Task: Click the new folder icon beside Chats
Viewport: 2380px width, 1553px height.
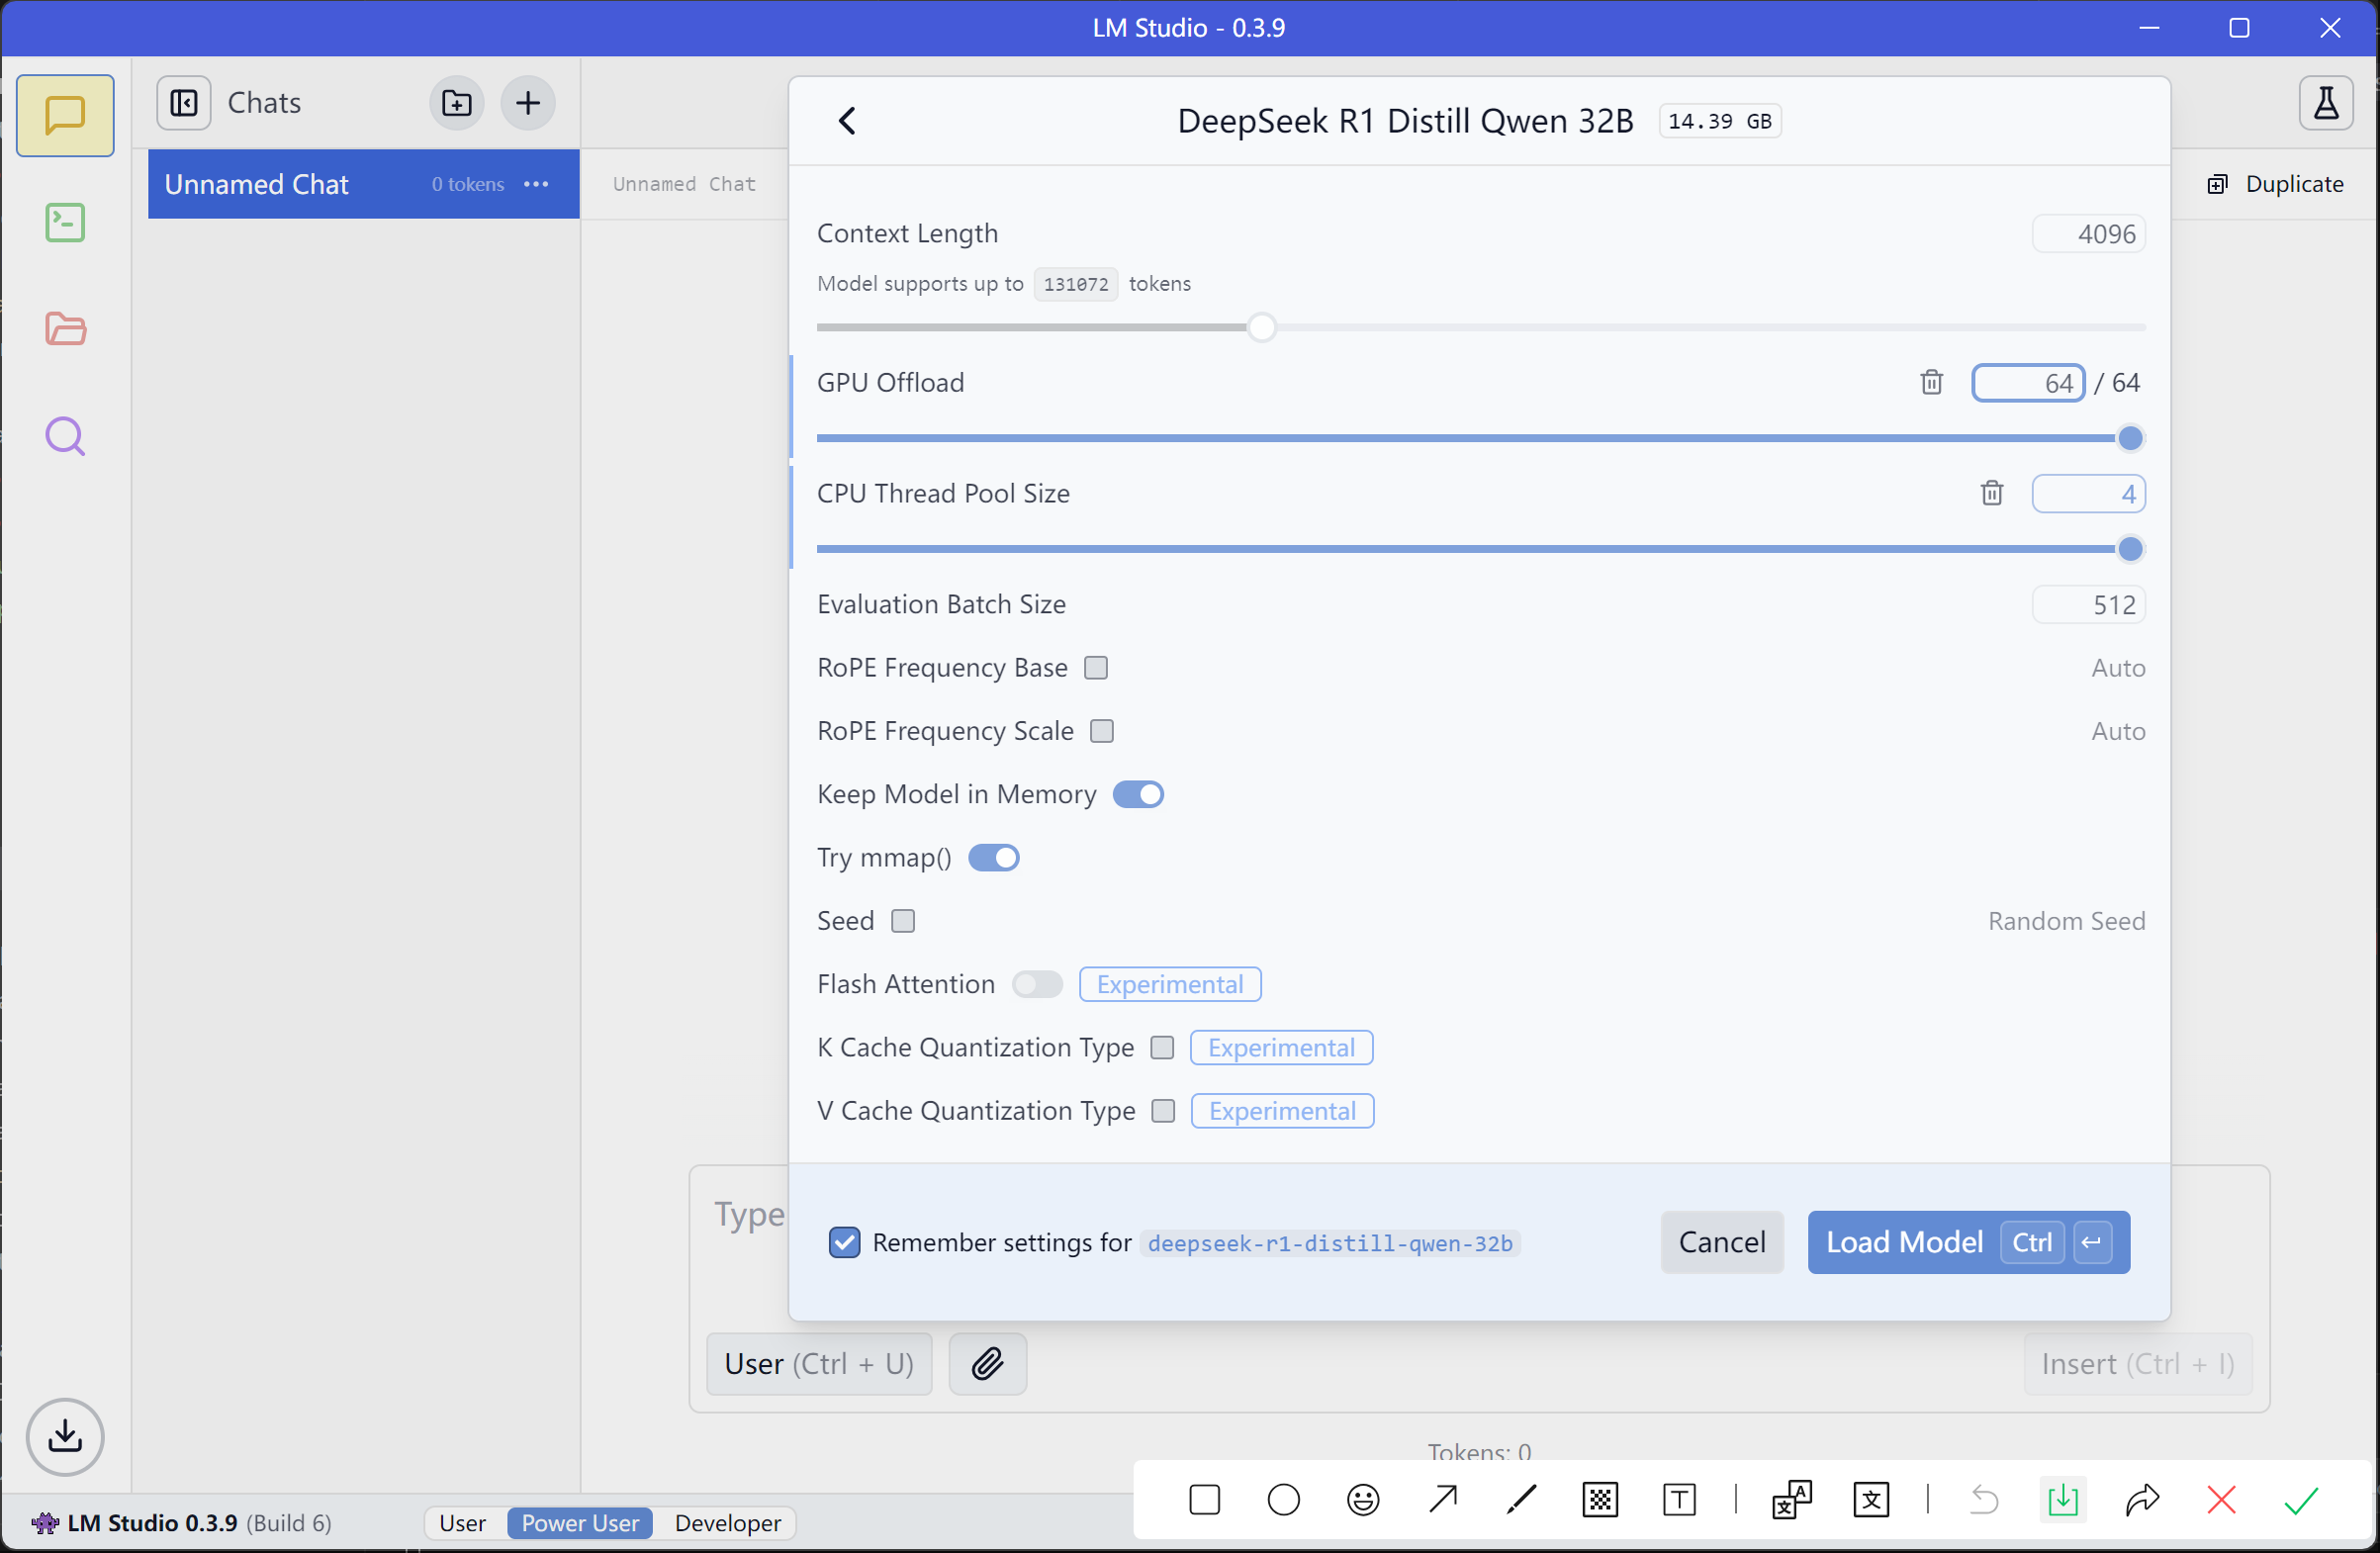Action: click(x=457, y=102)
